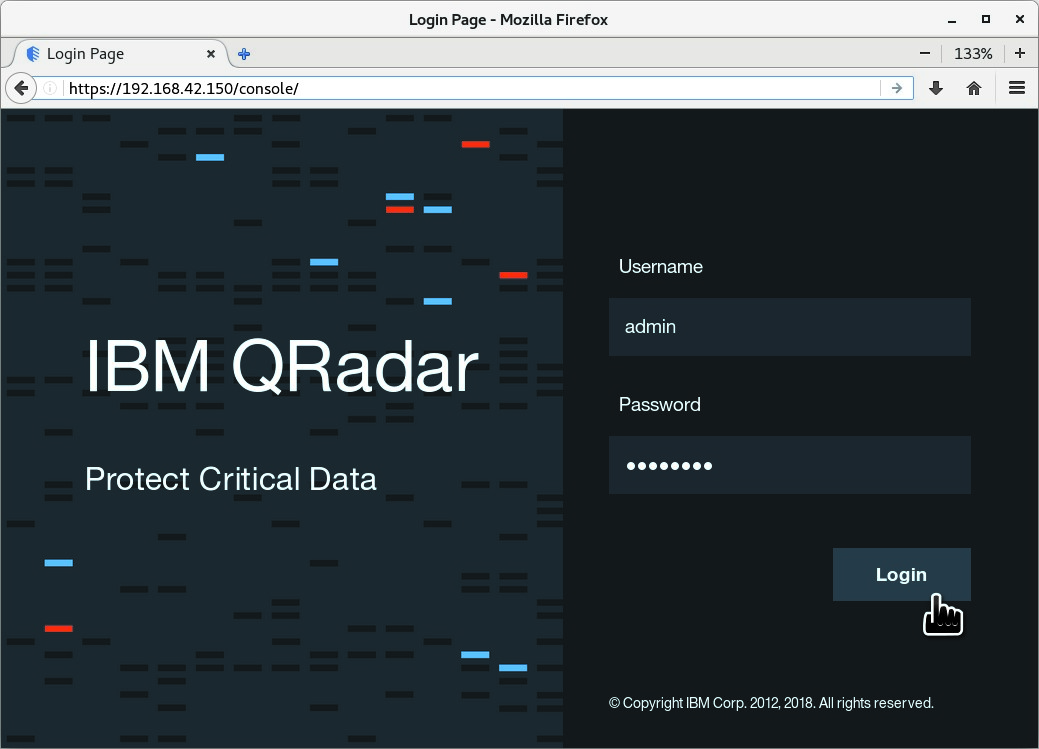This screenshot has width=1039, height=749.
Task: Focus the Username field containing admin
Action: pyautogui.click(x=789, y=327)
